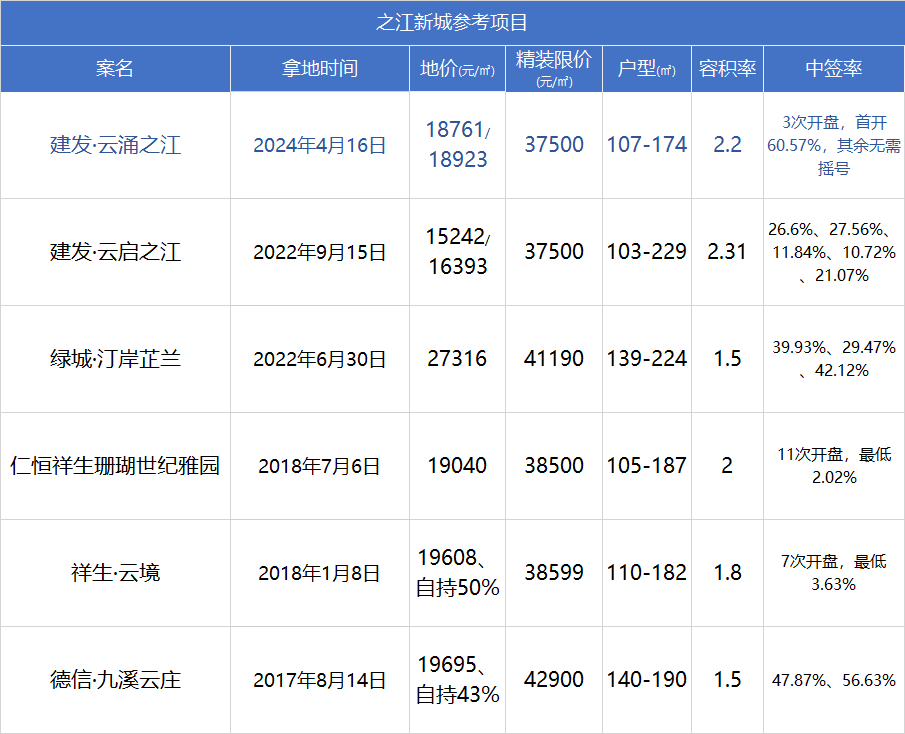
Task: Click land price 19608、自持50%
Action: click(458, 572)
